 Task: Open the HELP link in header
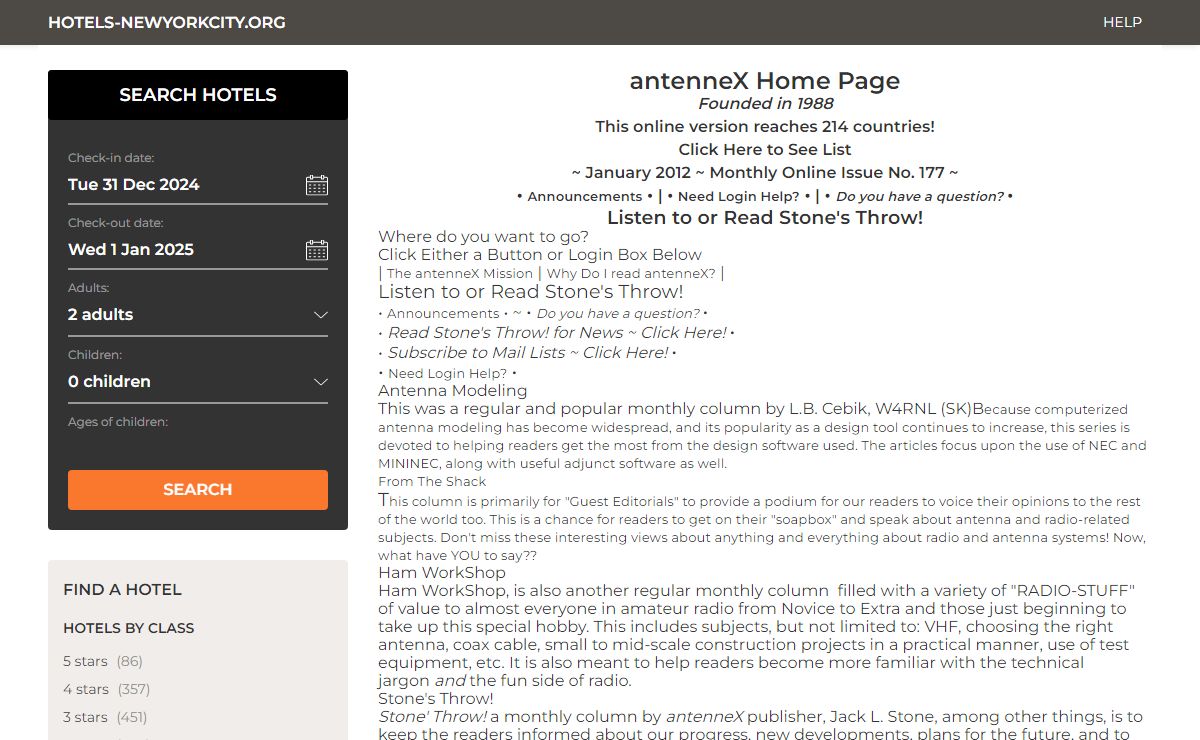point(1122,22)
